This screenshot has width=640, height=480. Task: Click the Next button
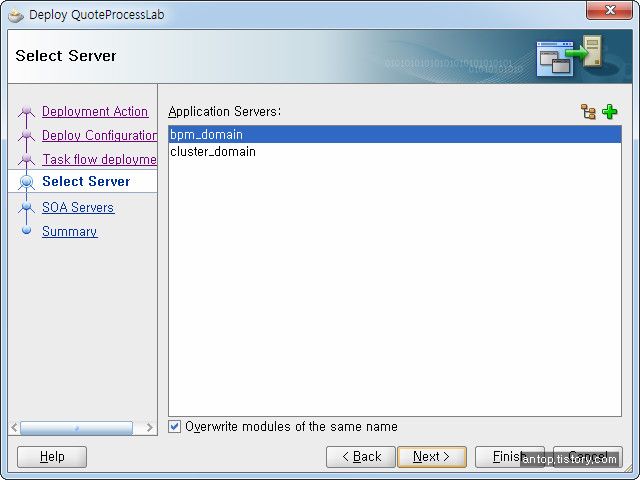(432, 456)
